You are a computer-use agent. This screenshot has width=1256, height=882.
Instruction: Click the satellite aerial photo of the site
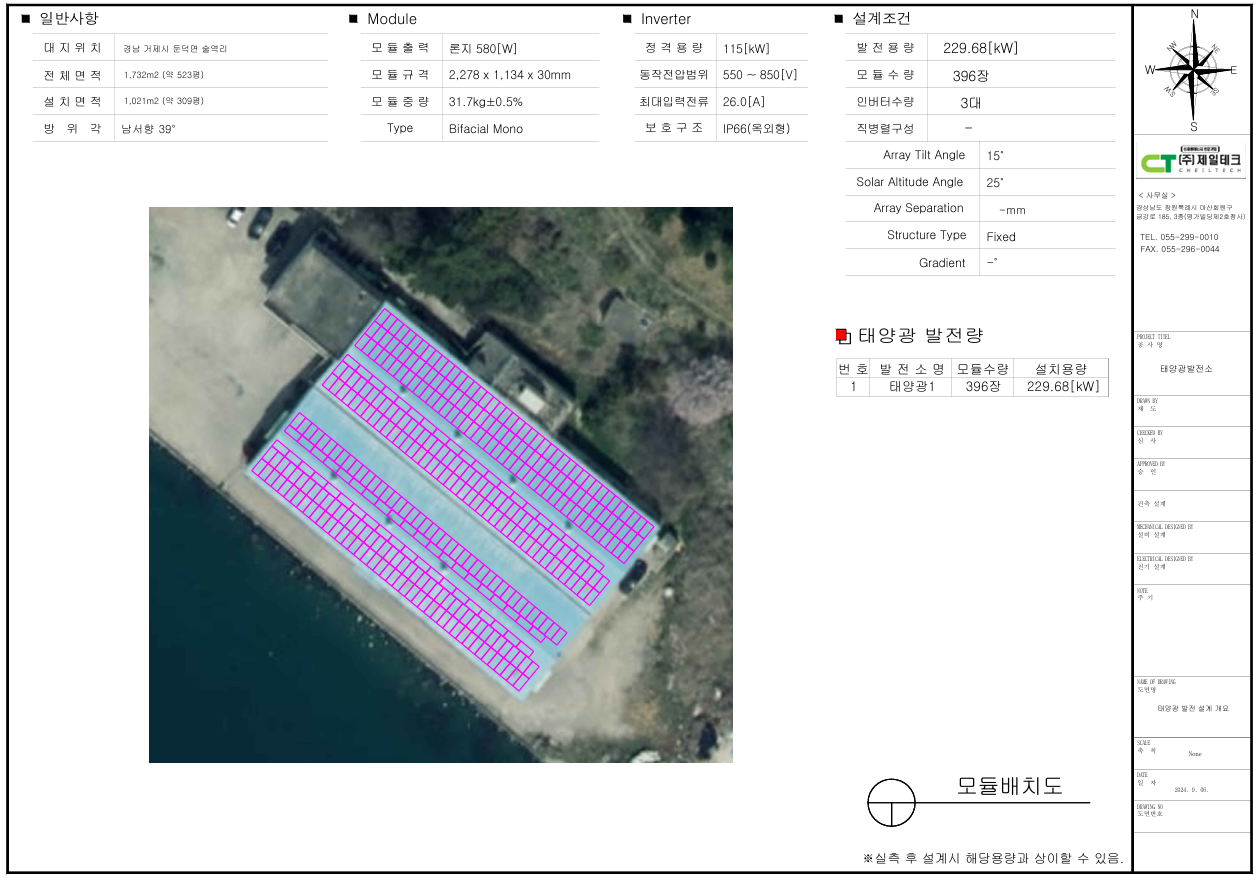point(440,484)
